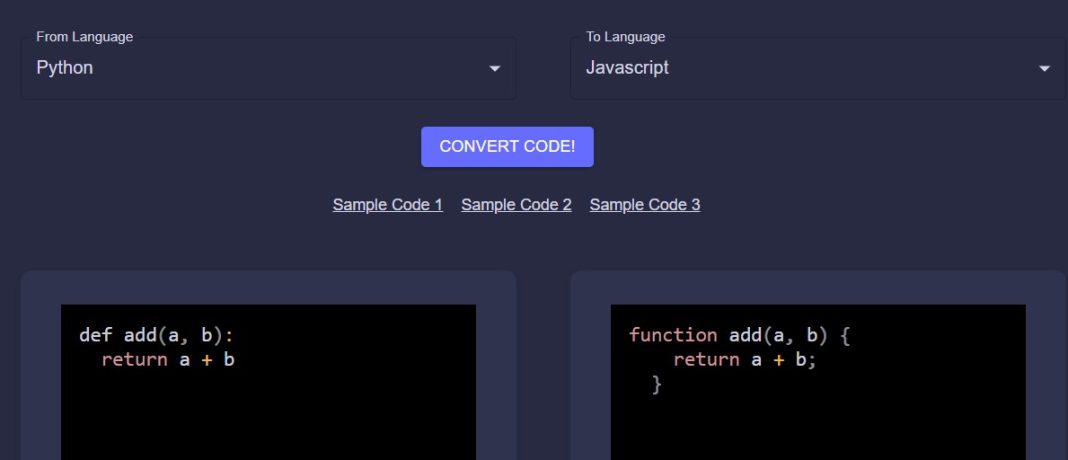Load Sample Code 2
Viewport: 1068px width, 460px height.
[516, 205]
